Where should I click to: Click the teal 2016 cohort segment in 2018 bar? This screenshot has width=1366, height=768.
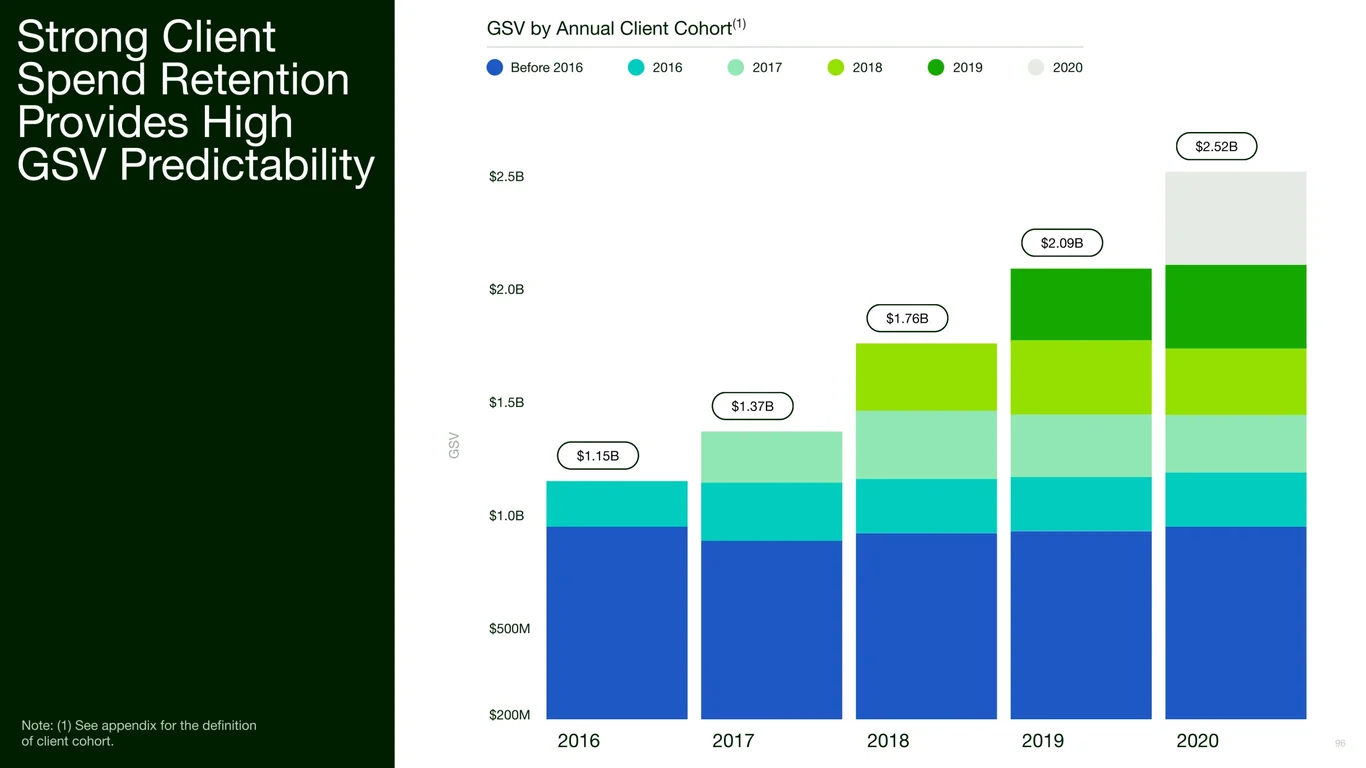[x=926, y=506]
